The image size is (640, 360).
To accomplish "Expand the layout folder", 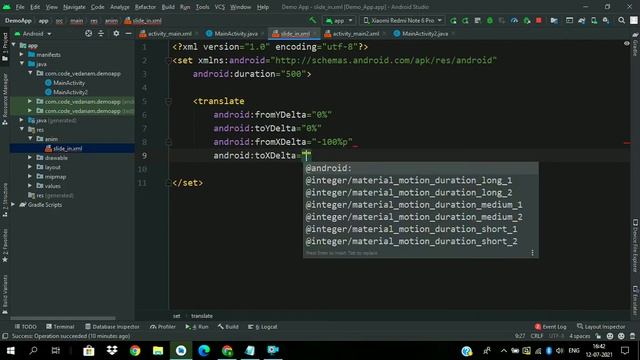I will 30,167.
